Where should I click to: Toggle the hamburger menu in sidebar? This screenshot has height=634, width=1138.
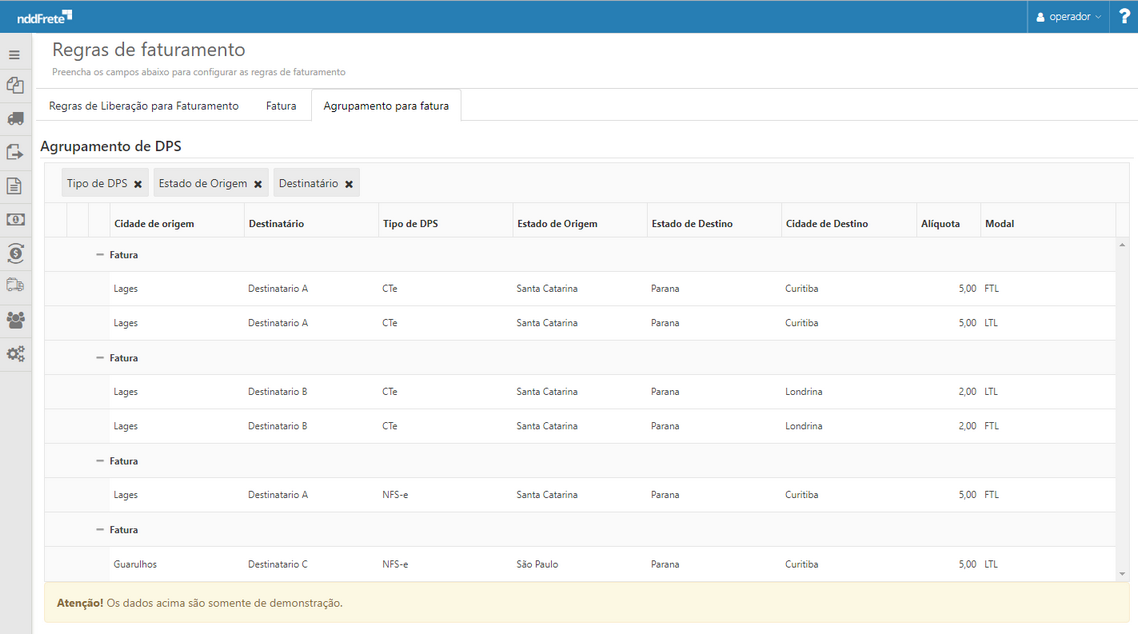click(x=15, y=55)
